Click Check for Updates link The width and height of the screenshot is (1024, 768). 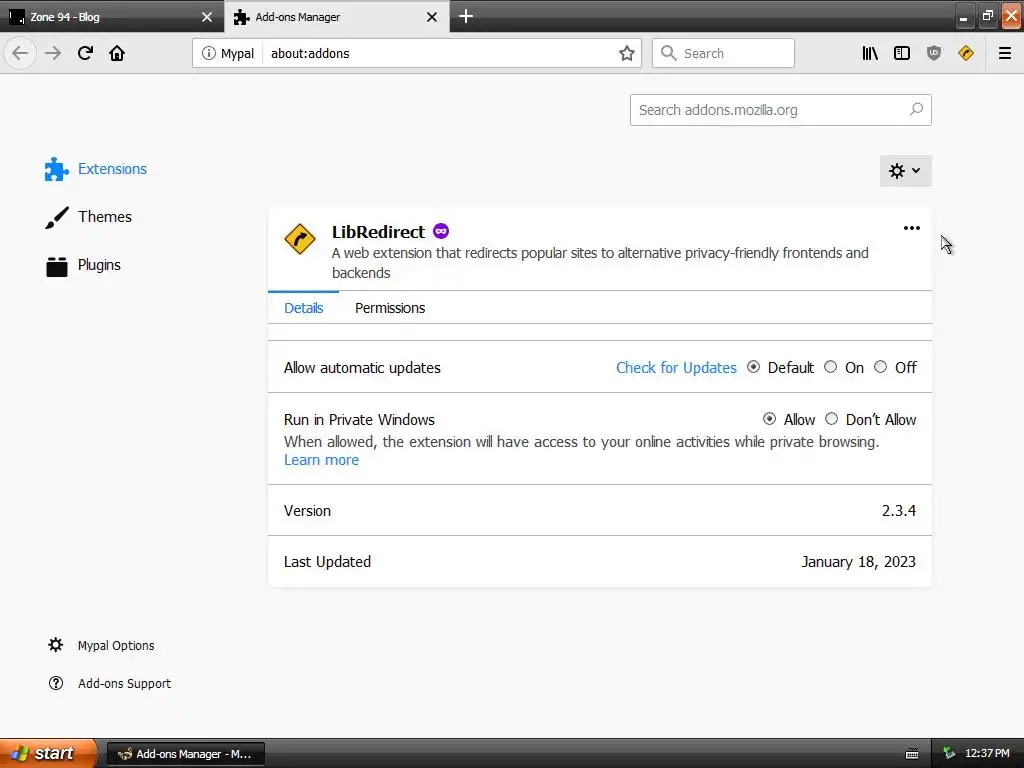(x=676, y=368)
